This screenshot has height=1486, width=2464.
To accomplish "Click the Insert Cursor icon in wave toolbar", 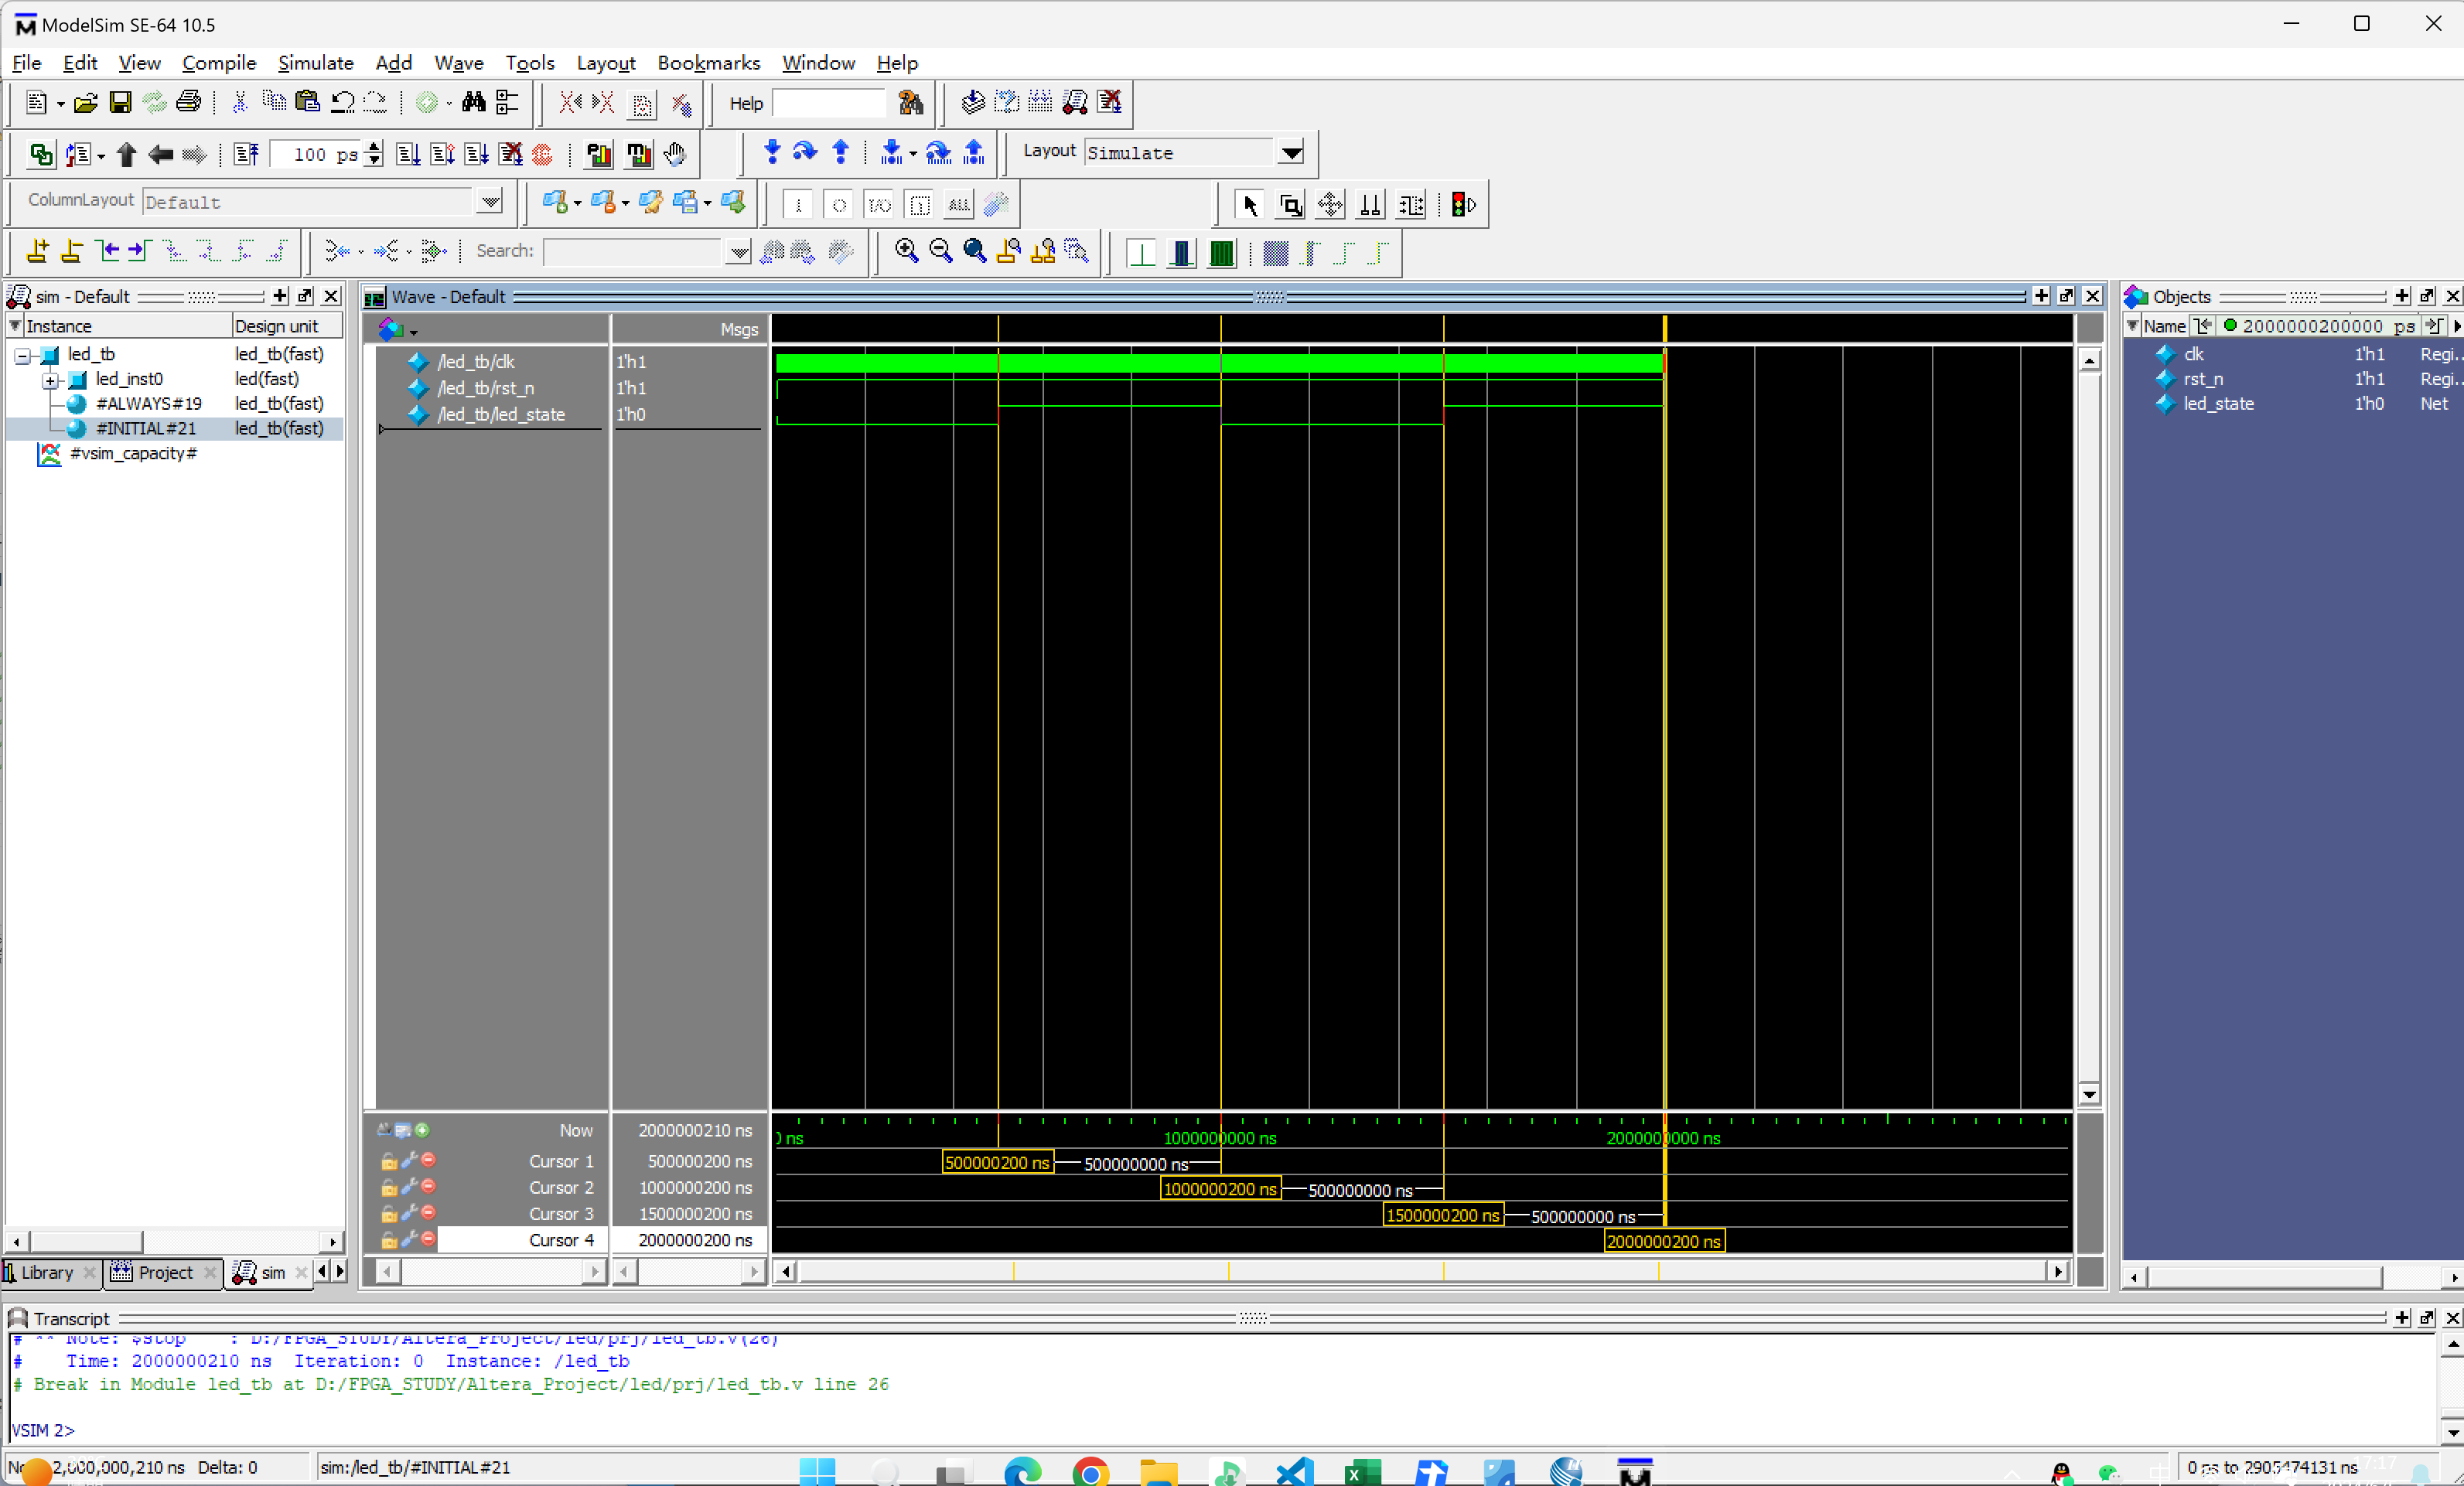I will [x=38, y=251].
